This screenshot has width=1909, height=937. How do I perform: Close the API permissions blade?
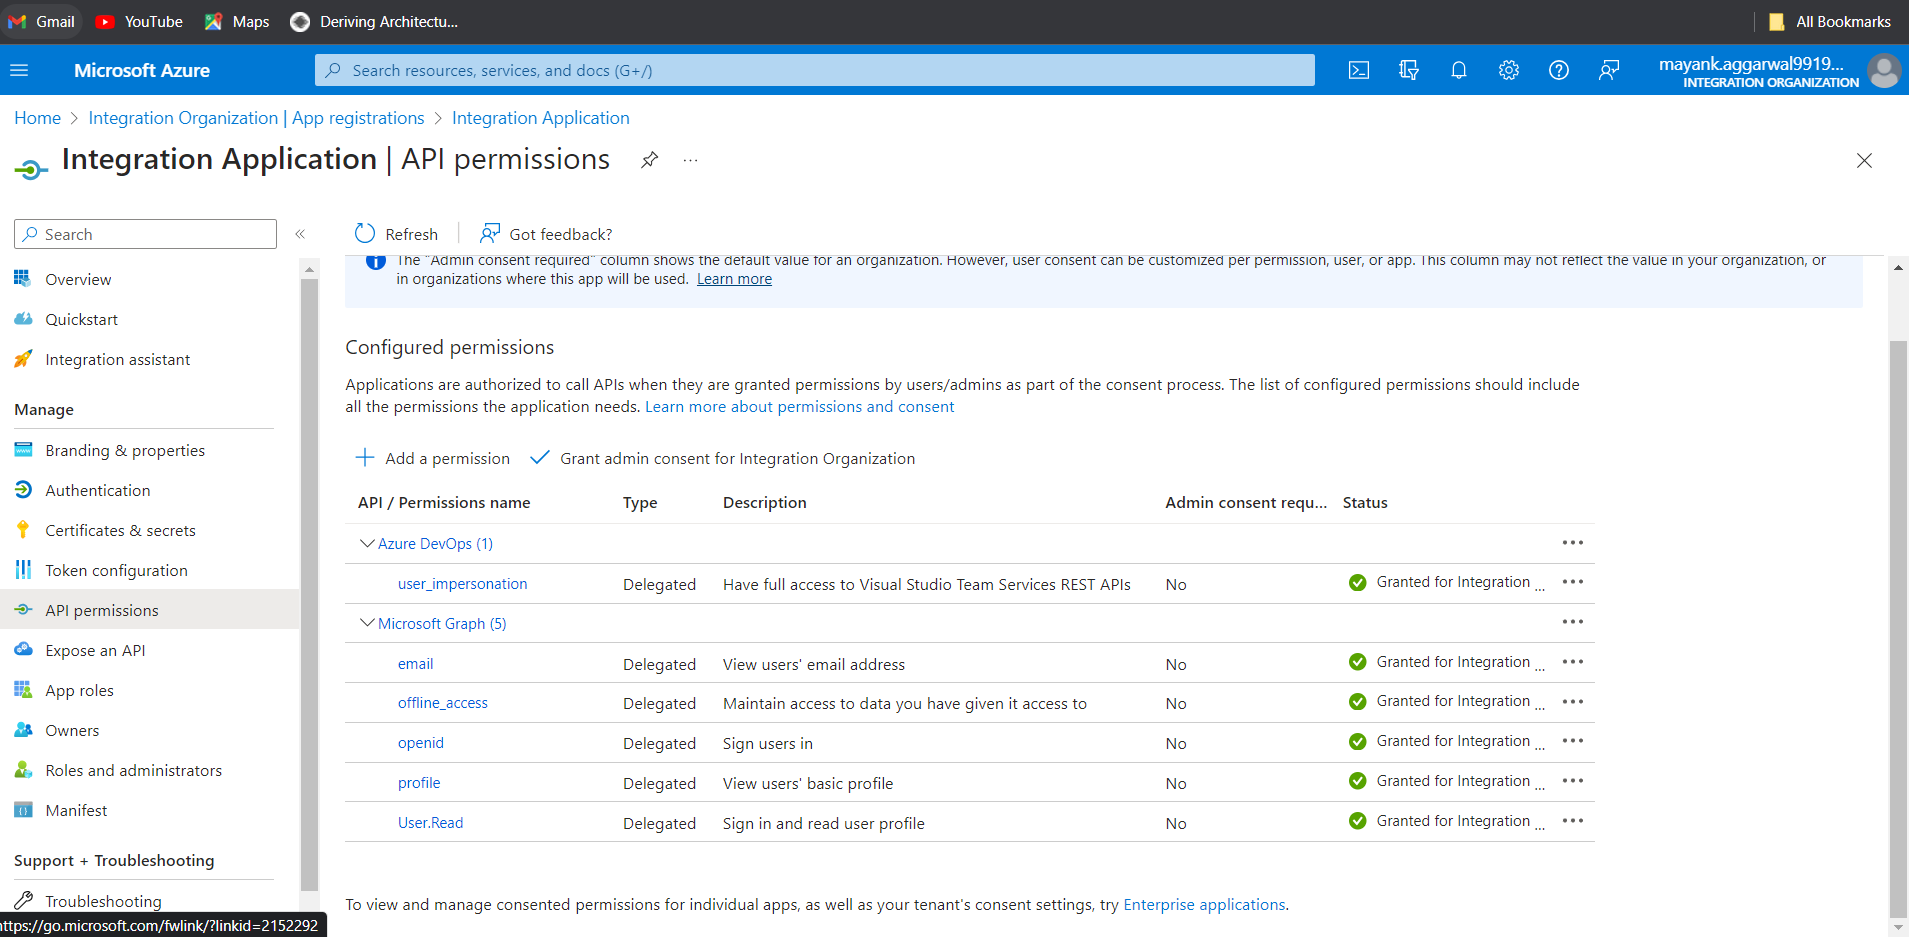point(1864,160)
